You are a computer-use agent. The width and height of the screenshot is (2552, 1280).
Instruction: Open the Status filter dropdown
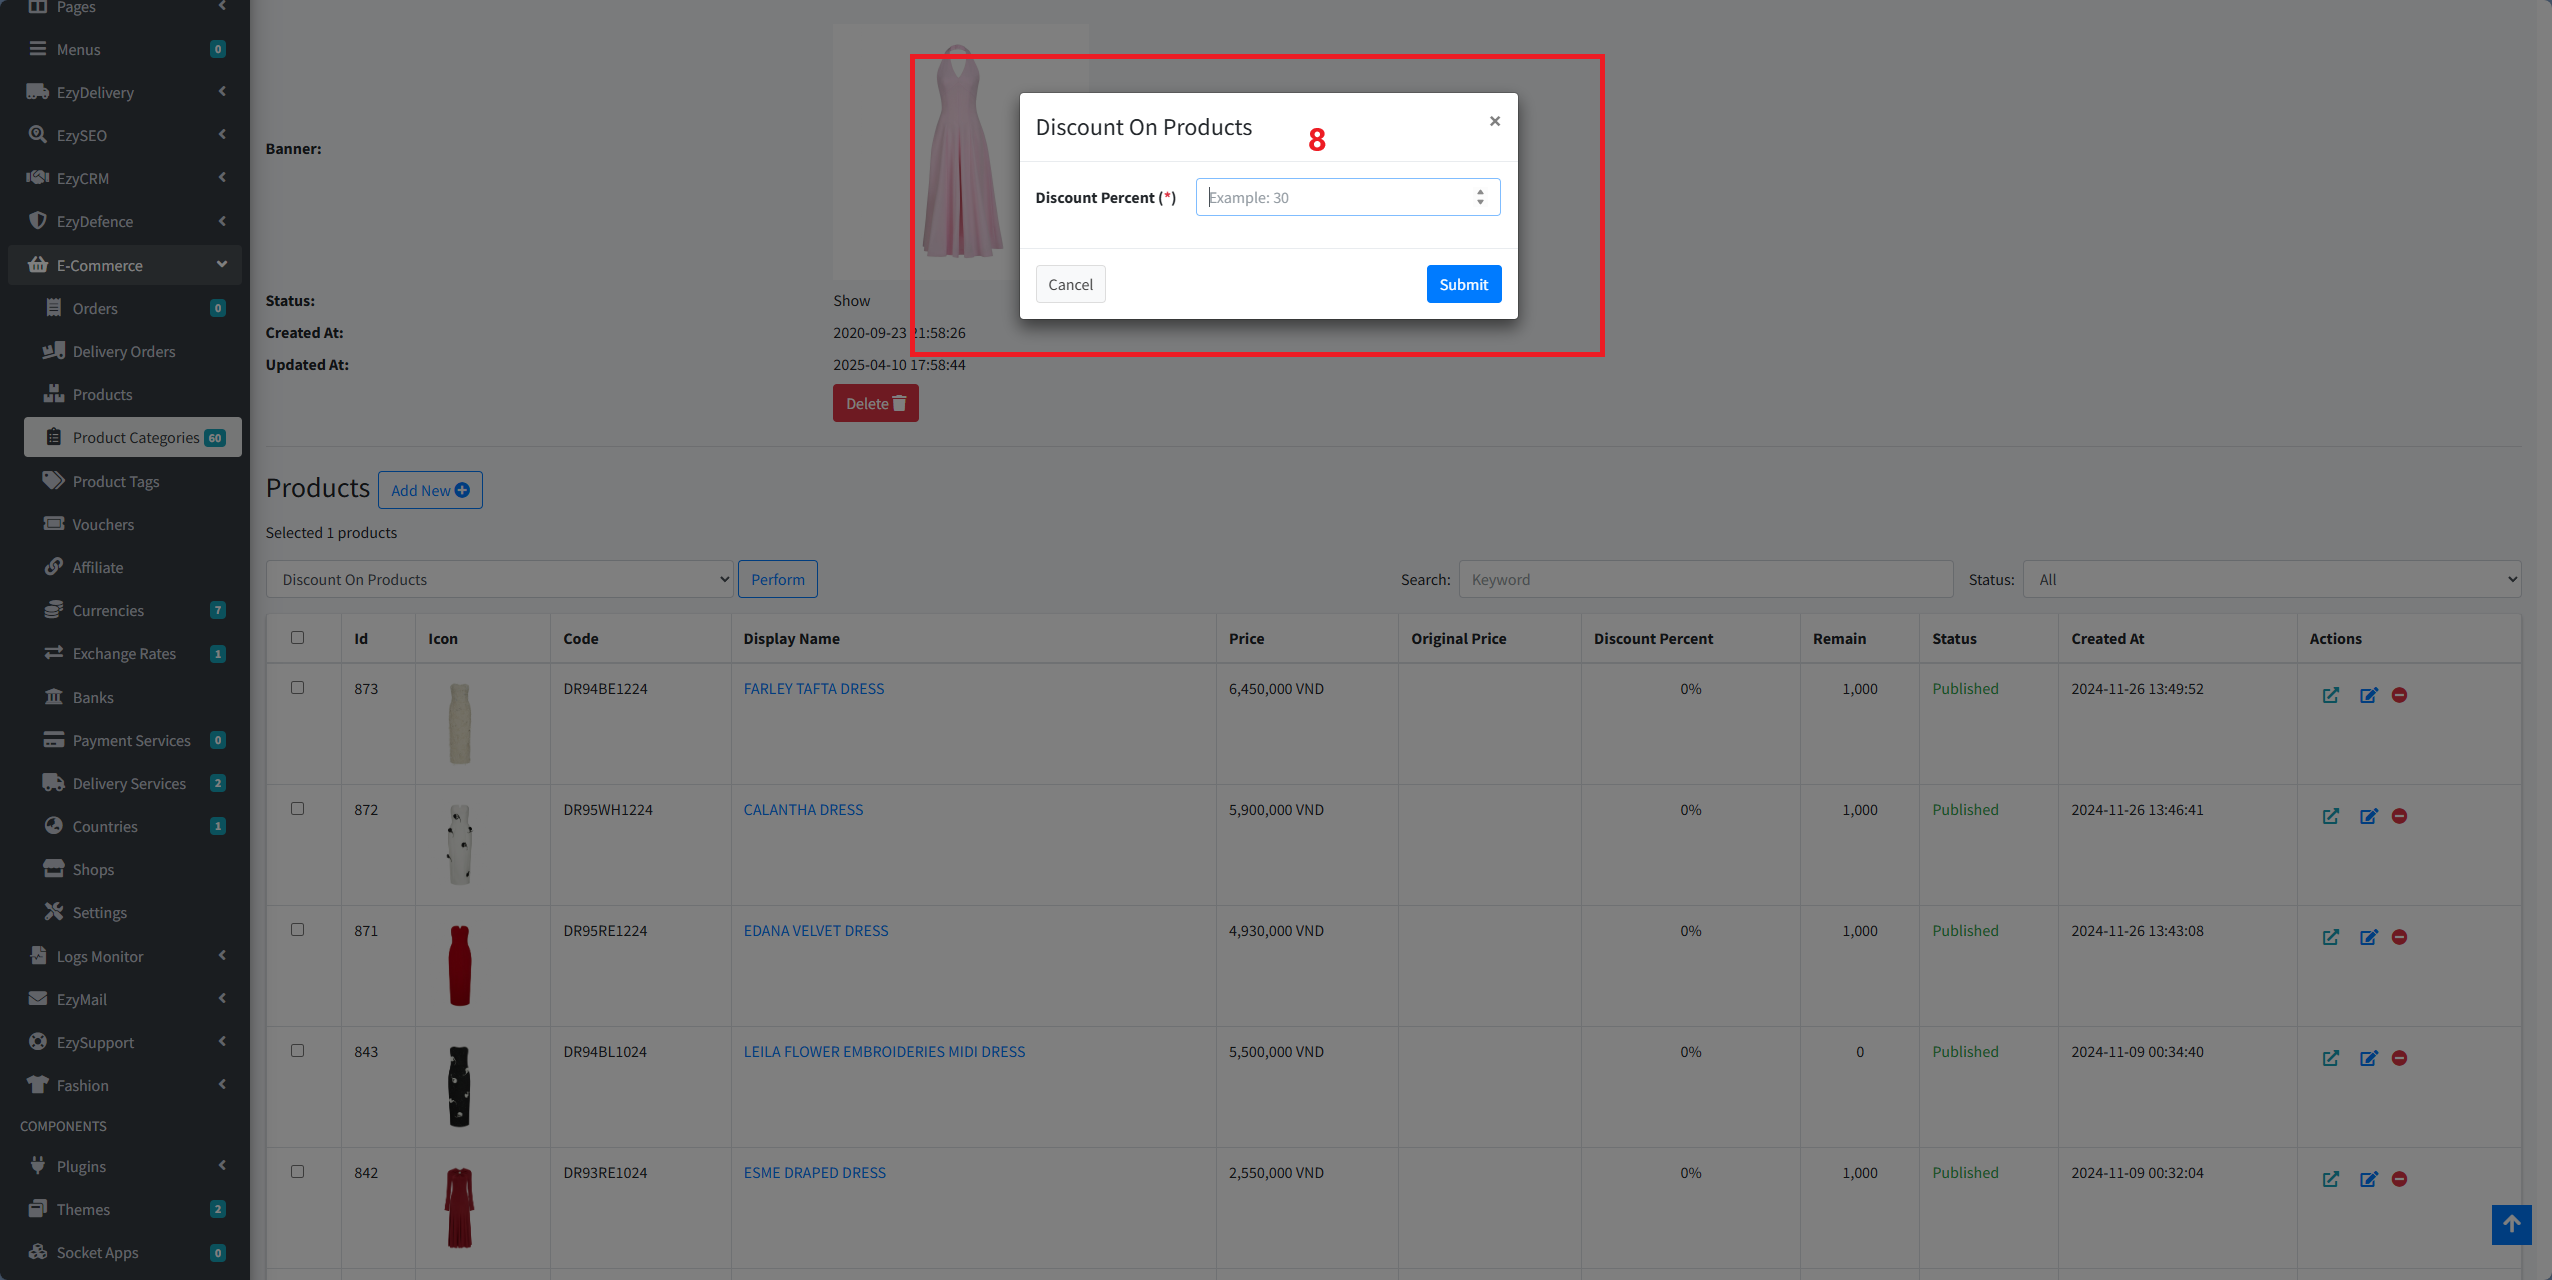click(2271, 580)
